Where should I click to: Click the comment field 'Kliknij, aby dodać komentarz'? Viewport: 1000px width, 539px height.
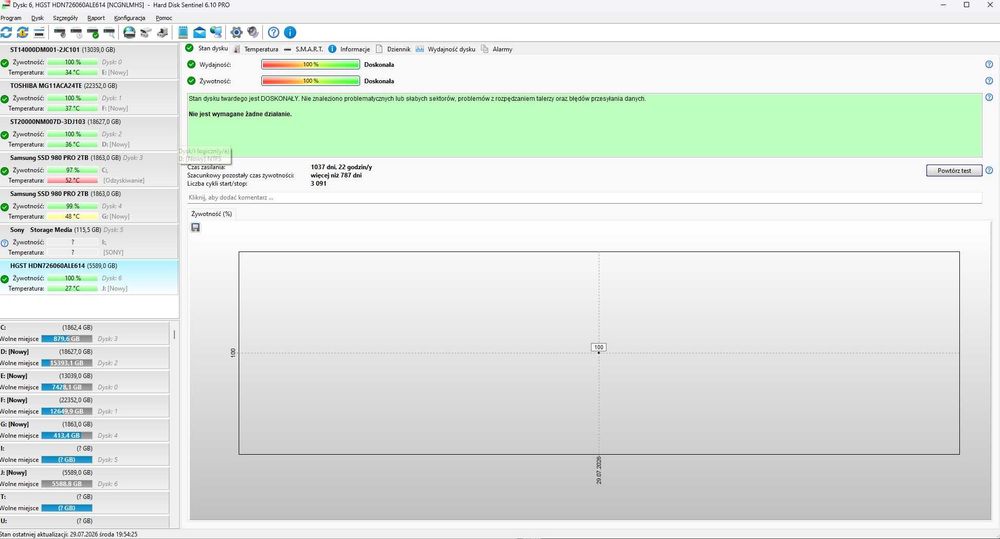click(x=584, y=198)
